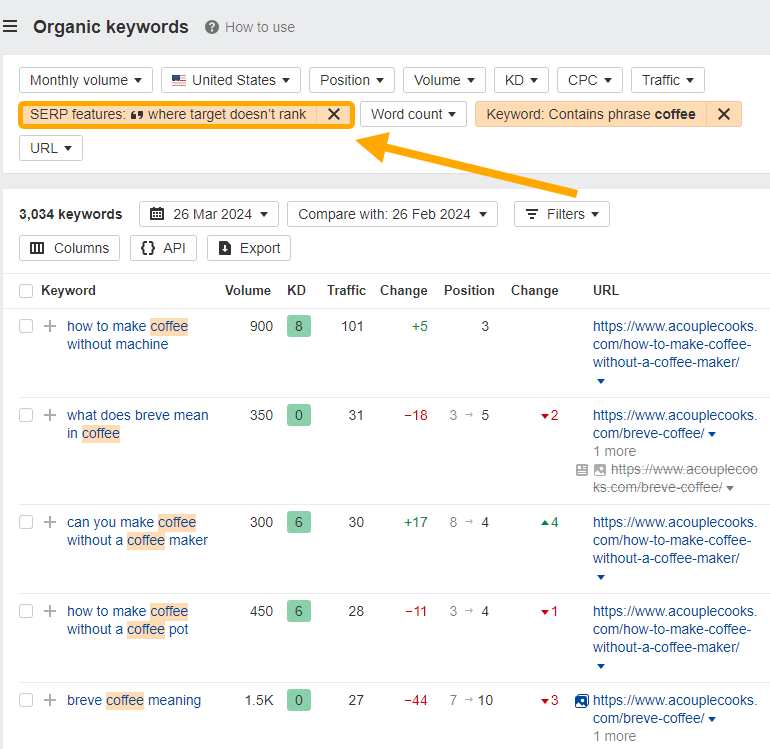The height and width of the screenshot is (749, 770).
Task: Open keyword 'how to make coffee without a coffee pot'
Action: (x=128, y=620)
